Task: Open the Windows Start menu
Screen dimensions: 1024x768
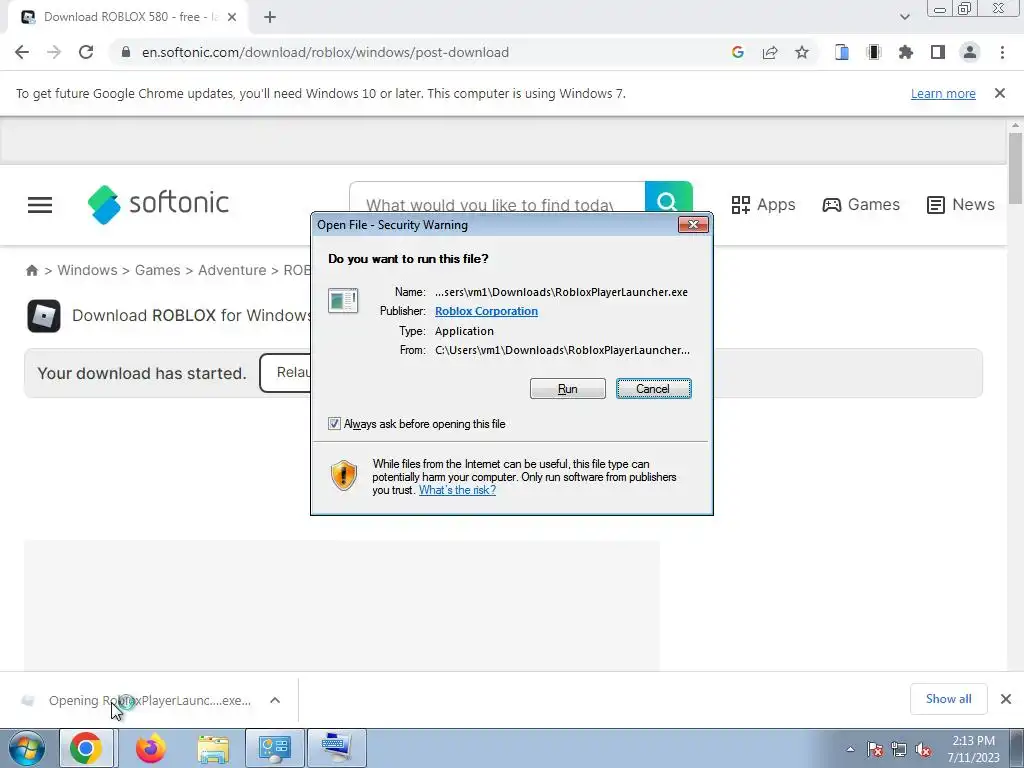Action: tap(26, 748)
